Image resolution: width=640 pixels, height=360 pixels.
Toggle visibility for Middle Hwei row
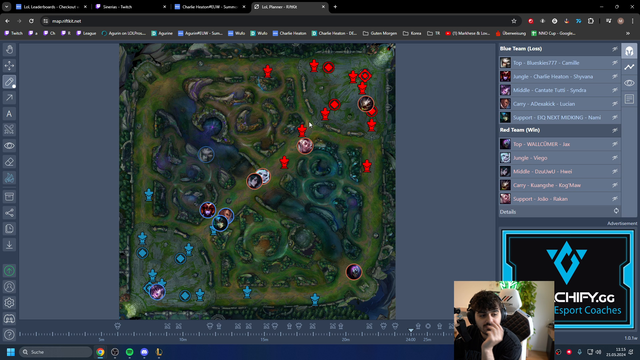[614, 171]
